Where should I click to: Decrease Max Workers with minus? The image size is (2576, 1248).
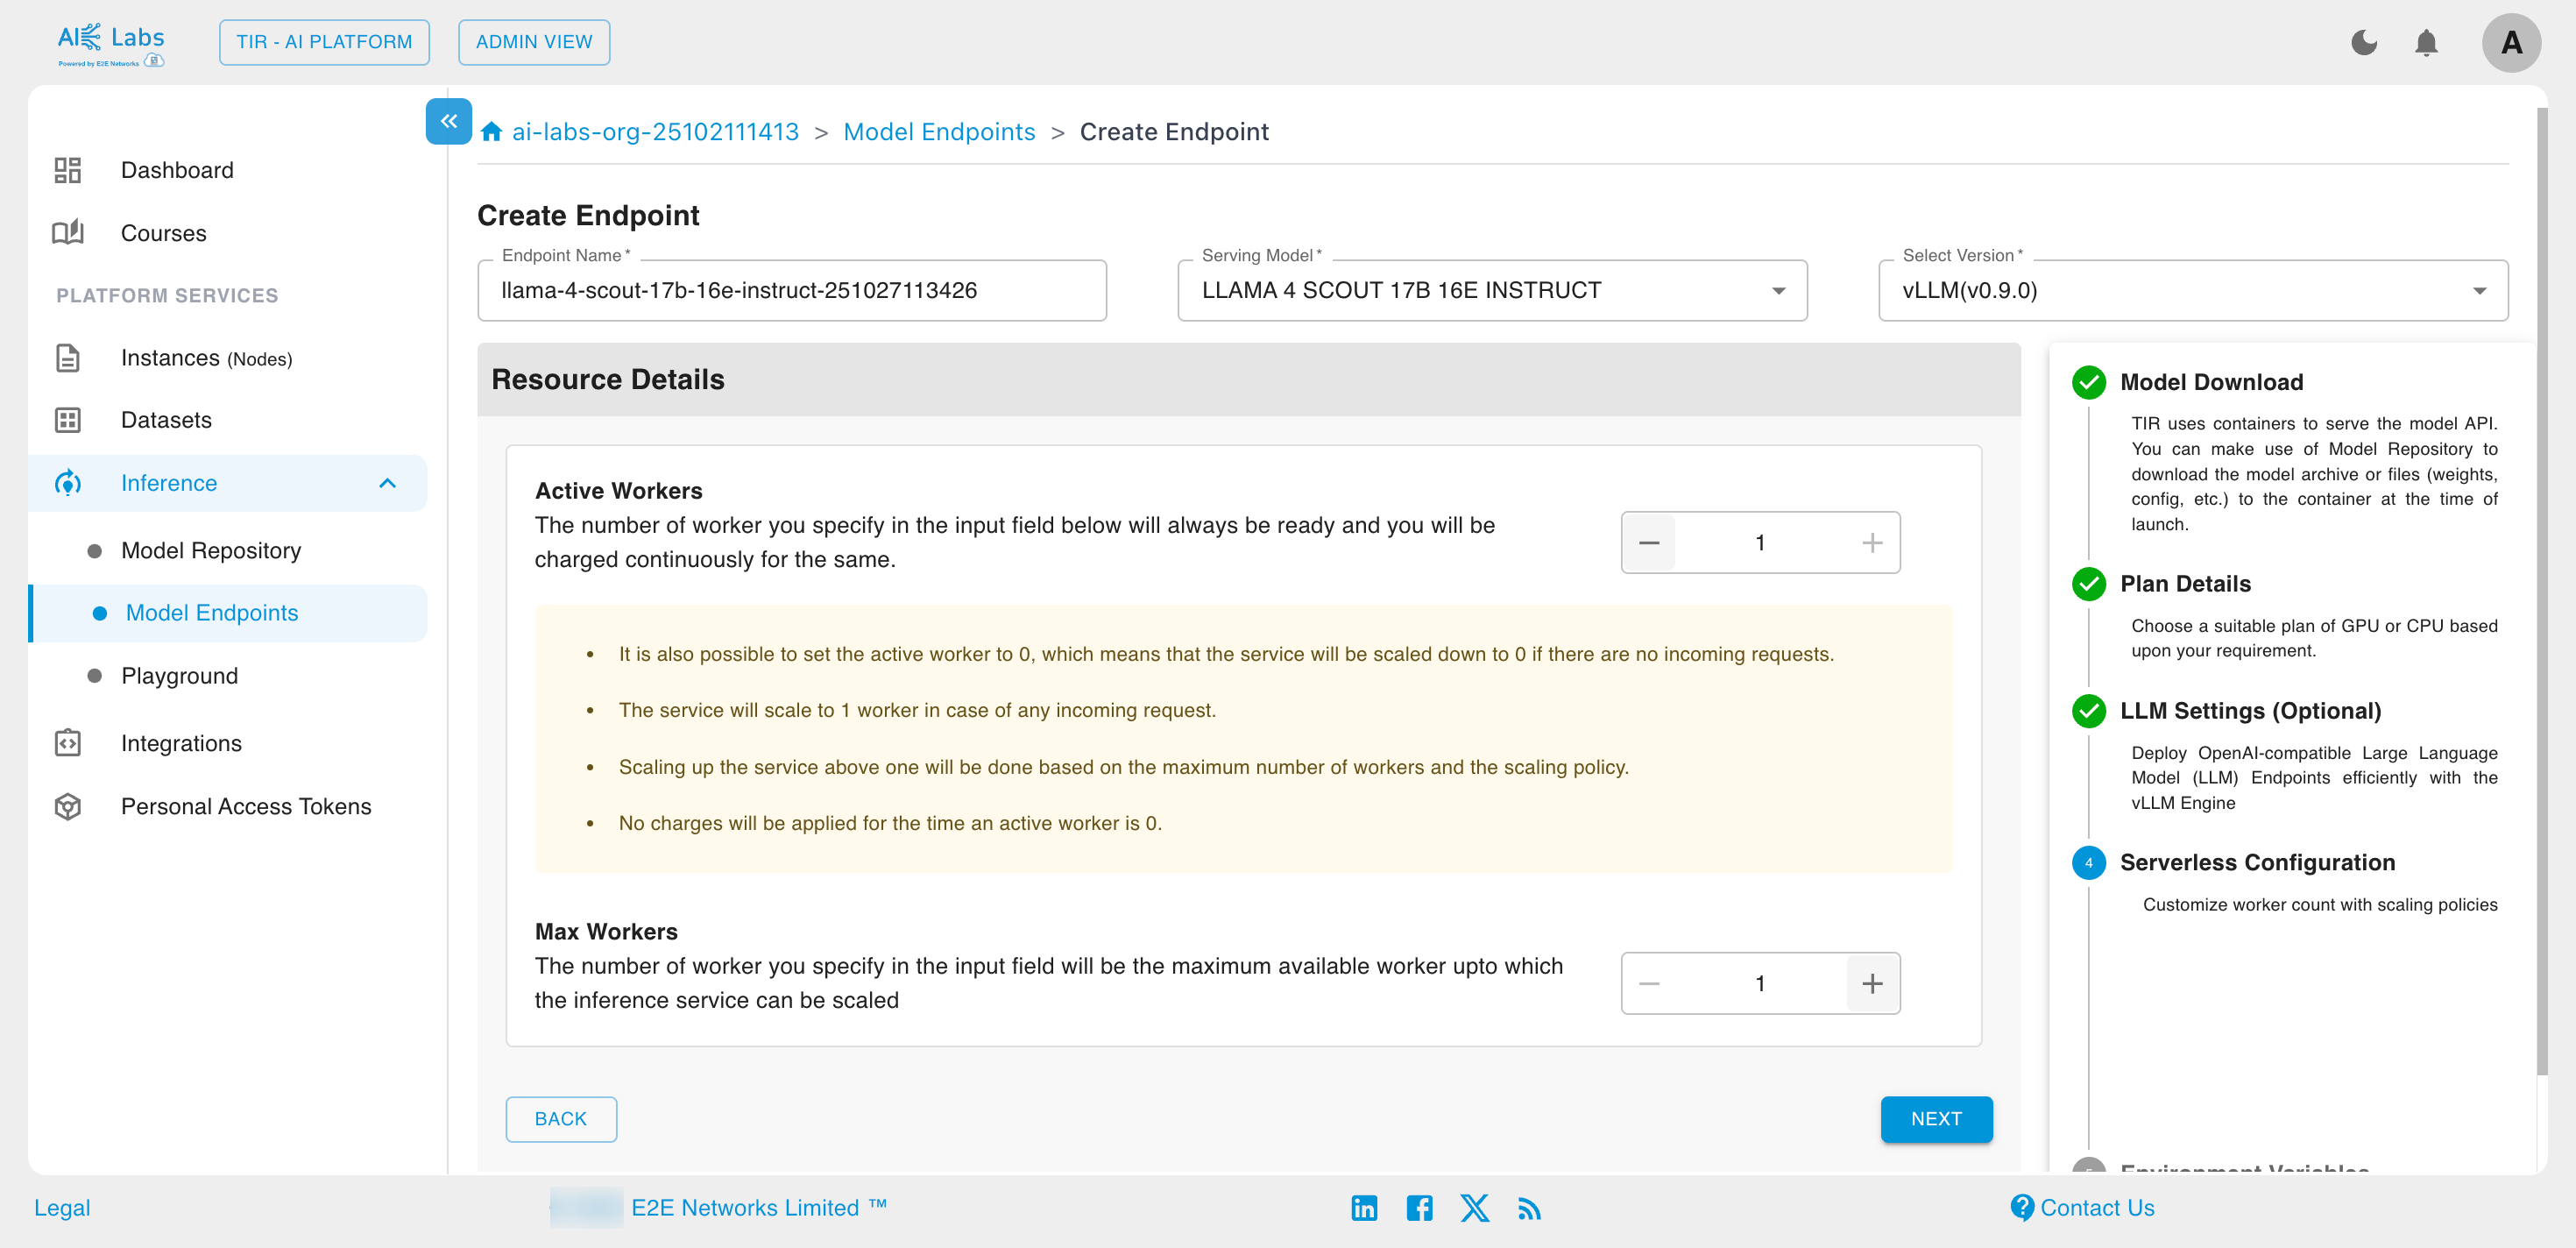[x=1649, y=983]
